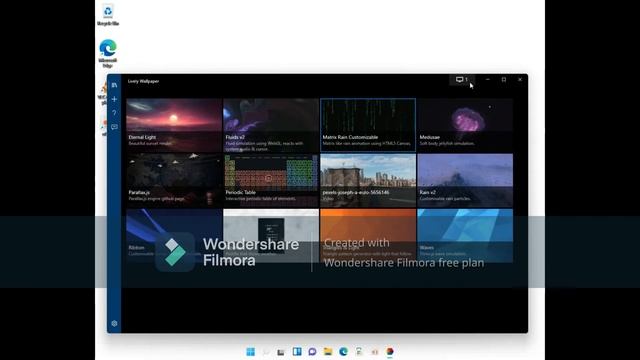Select the Rain v2 wallpaper

point(465,180)
